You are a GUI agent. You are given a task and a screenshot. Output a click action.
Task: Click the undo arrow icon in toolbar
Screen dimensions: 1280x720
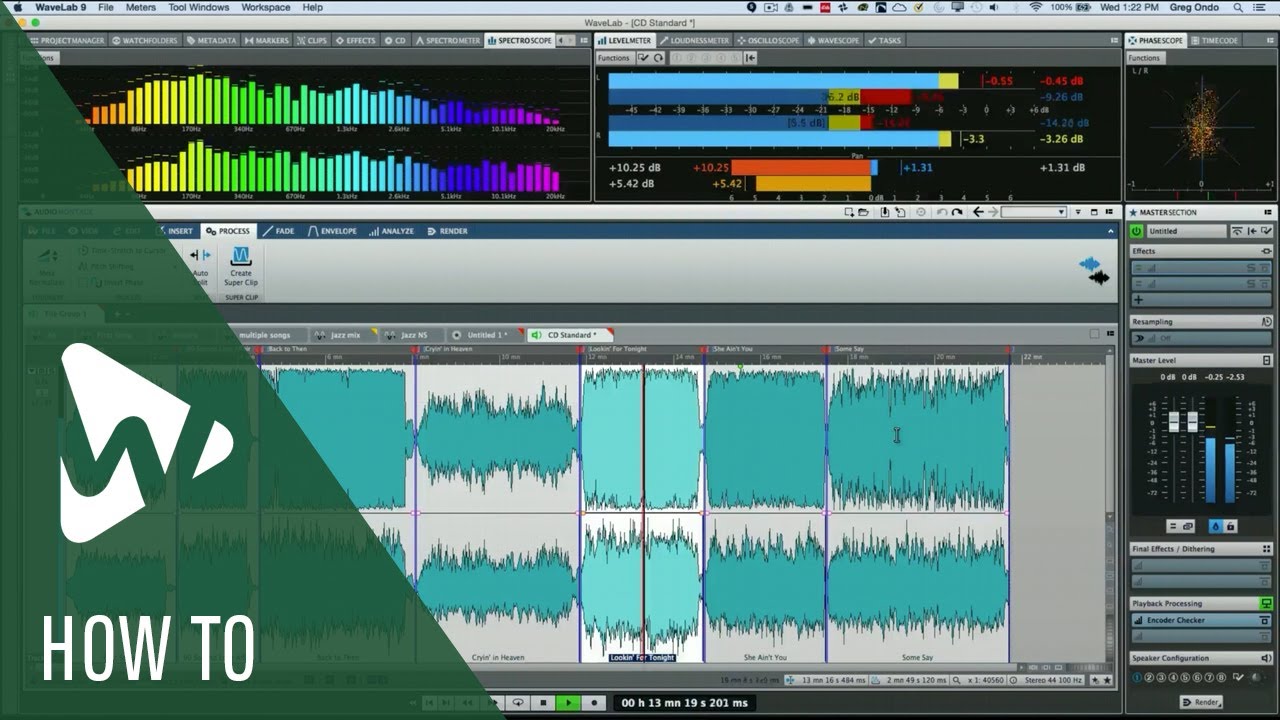tap(942, 212)
